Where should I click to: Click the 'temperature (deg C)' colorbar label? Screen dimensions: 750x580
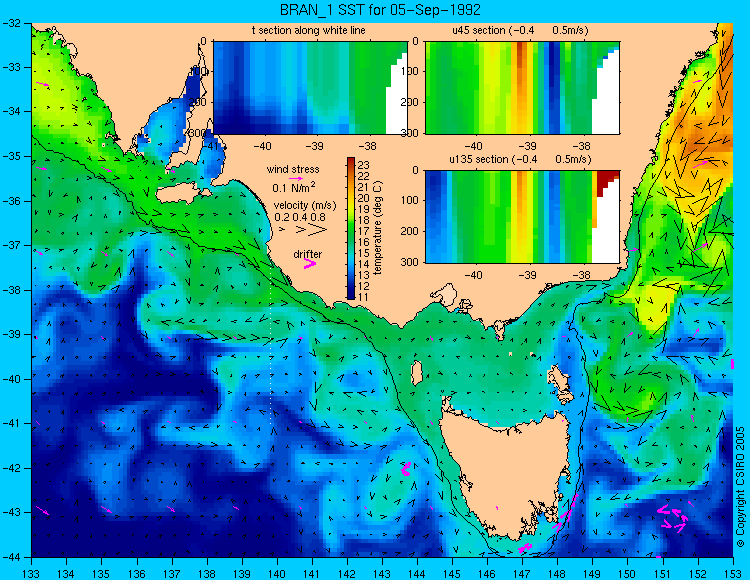(x=378, y=228)
